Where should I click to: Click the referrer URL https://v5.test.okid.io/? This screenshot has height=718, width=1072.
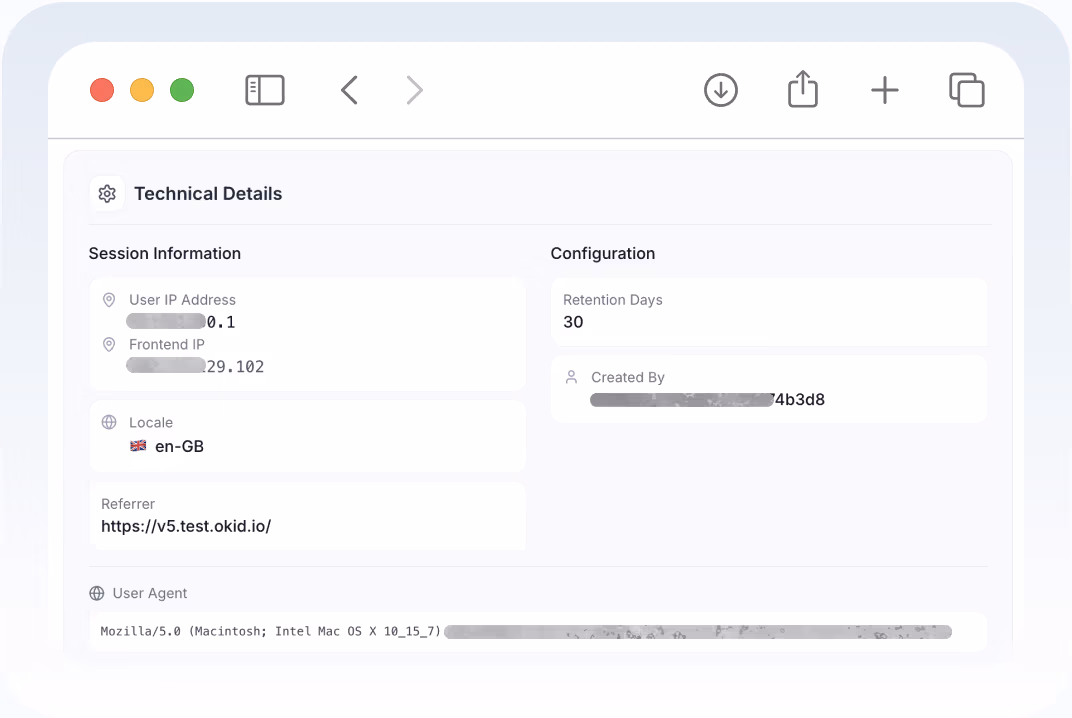(x=186, y=526)
